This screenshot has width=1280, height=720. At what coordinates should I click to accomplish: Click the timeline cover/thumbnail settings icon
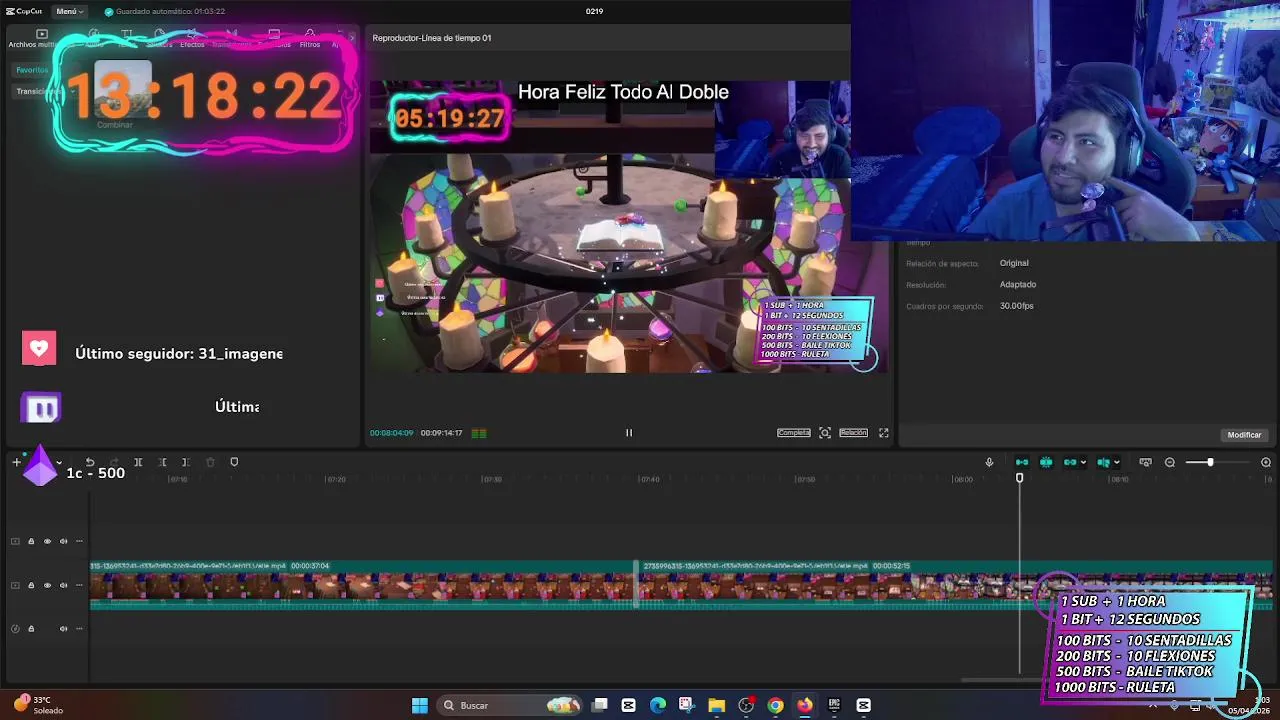[x=1145, y=462]
